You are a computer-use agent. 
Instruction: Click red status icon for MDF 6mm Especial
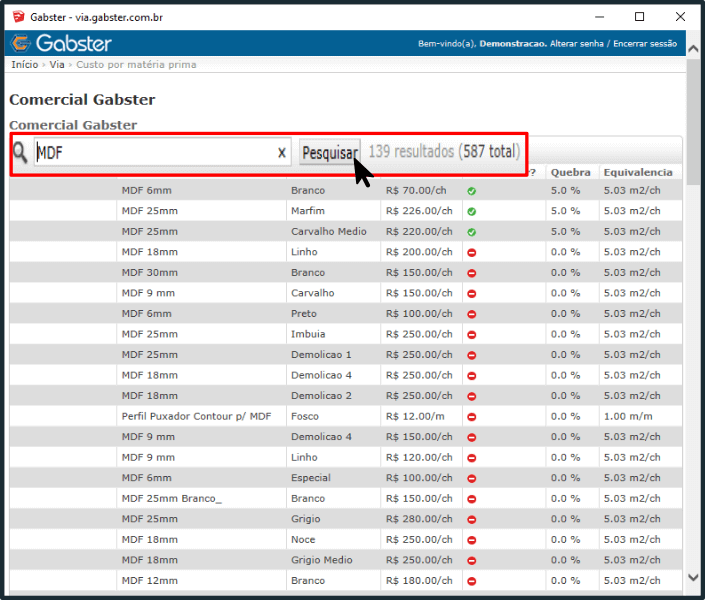(x=471, y=479)
